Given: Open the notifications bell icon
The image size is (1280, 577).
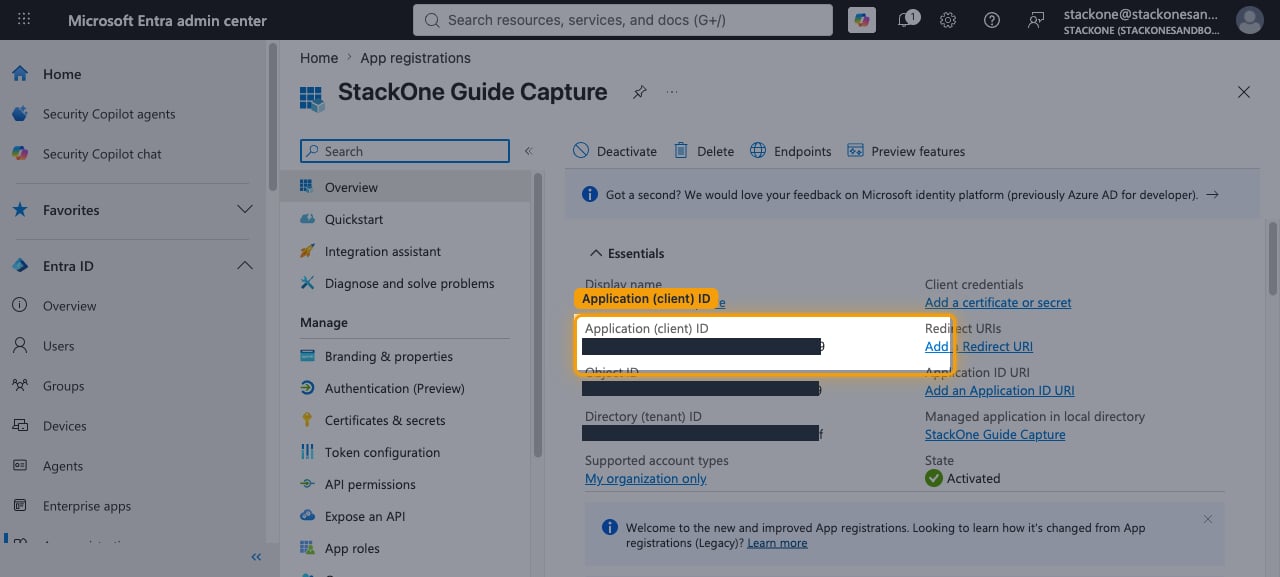Looking at the screenshot, I should pos(907,20).
